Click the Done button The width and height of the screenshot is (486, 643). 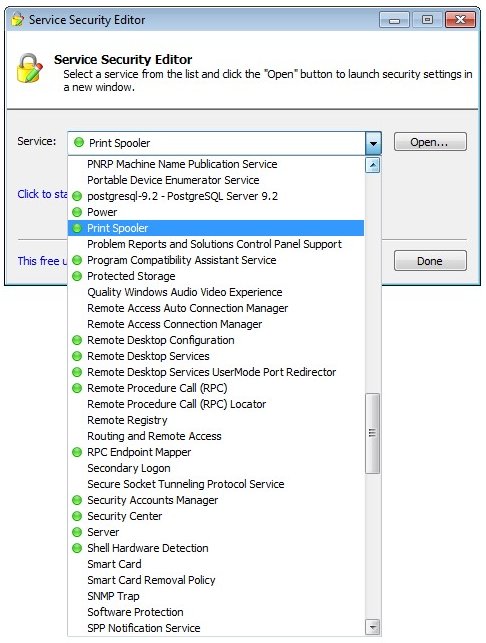click(x=430, y=261)
